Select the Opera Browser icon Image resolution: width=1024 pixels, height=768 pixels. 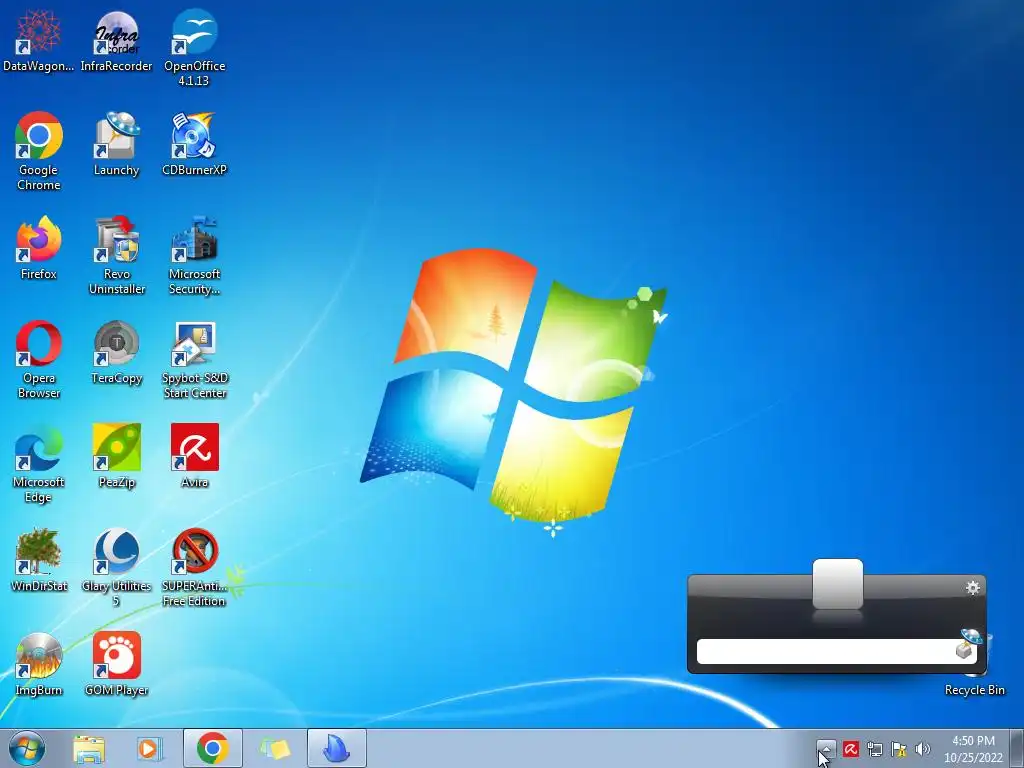pyautogui.click(x=39, y=359)
